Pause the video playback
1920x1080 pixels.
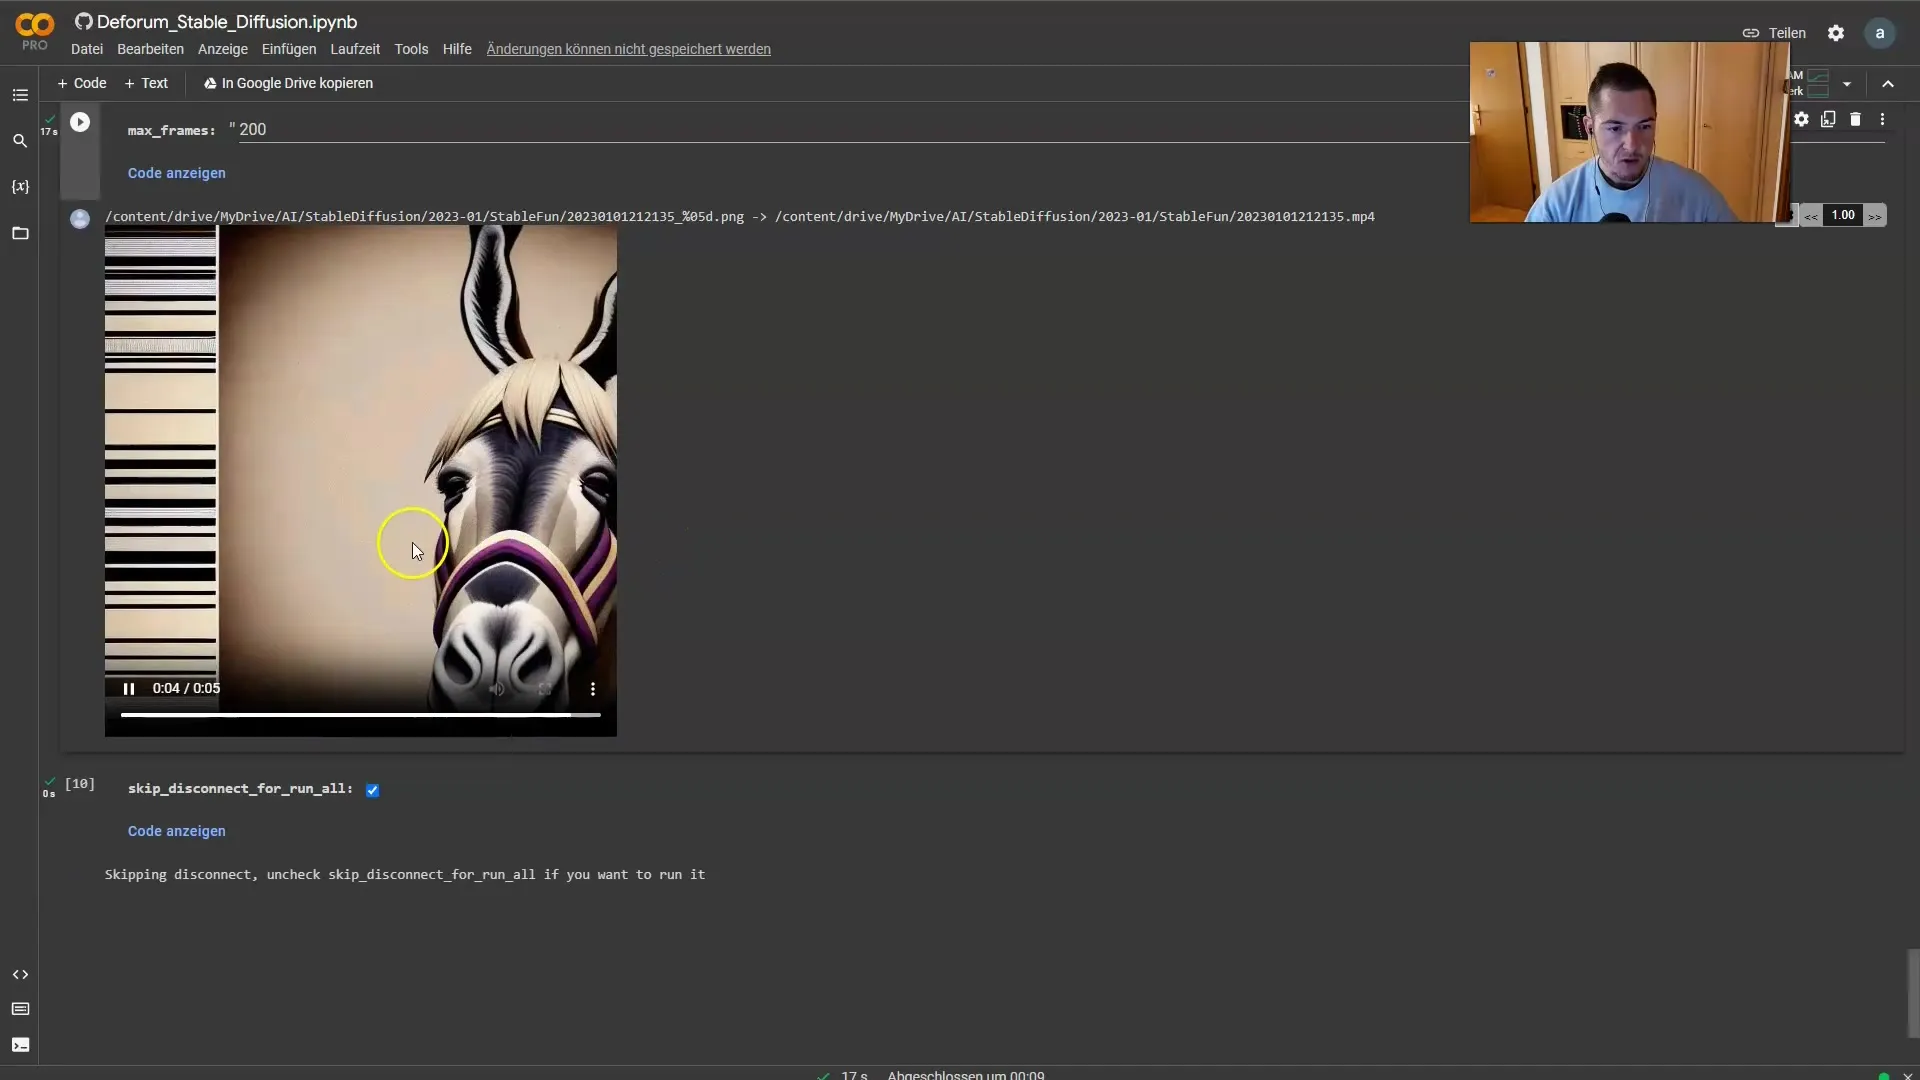(x=129, y=688)
